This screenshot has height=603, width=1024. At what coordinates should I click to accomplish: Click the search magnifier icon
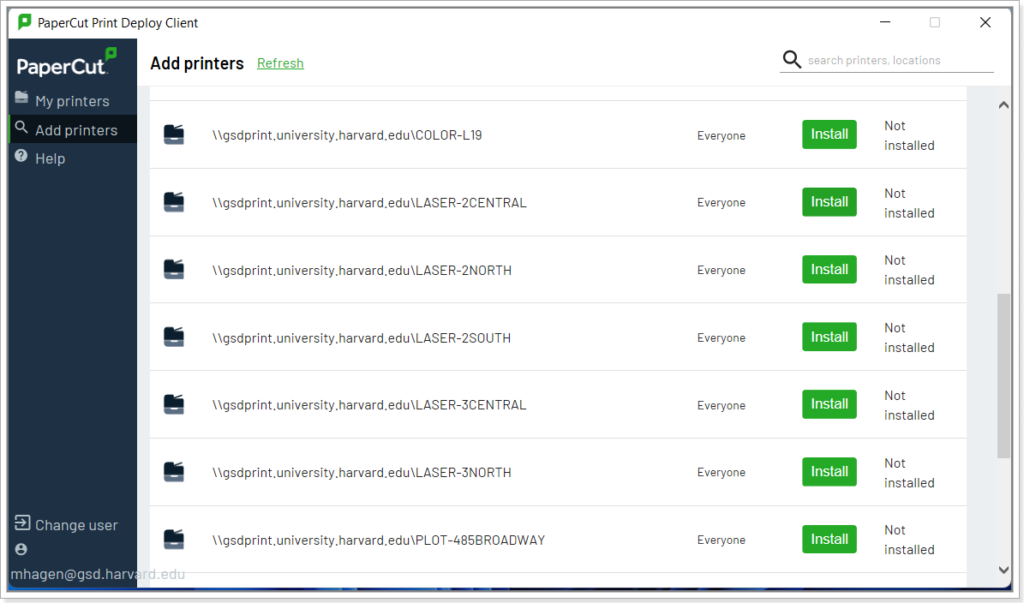(x=792, y=60)
